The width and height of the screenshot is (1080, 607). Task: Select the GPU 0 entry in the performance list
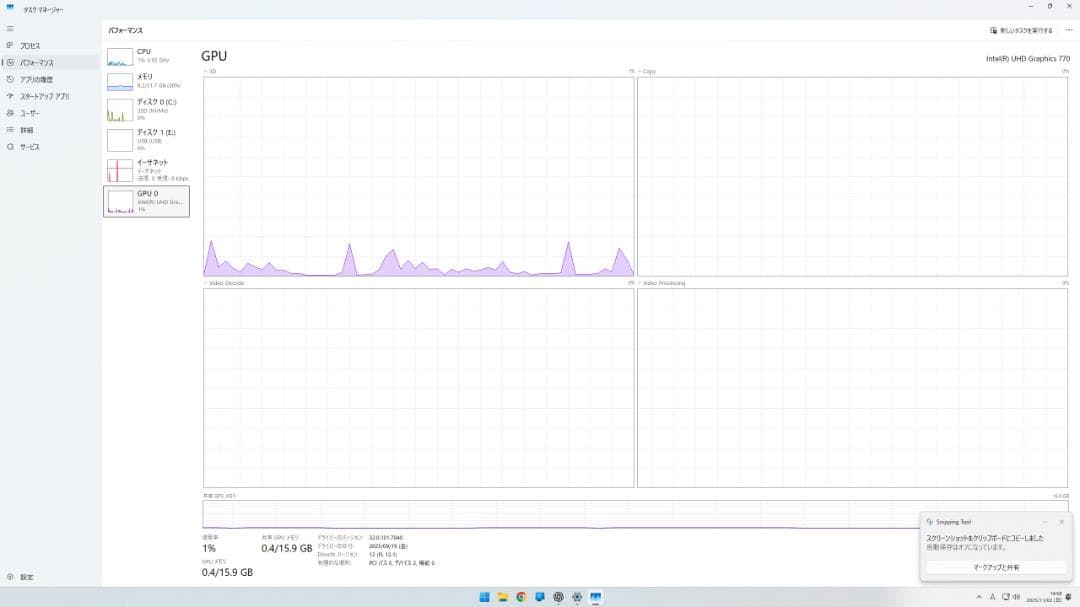click(145, 200)
